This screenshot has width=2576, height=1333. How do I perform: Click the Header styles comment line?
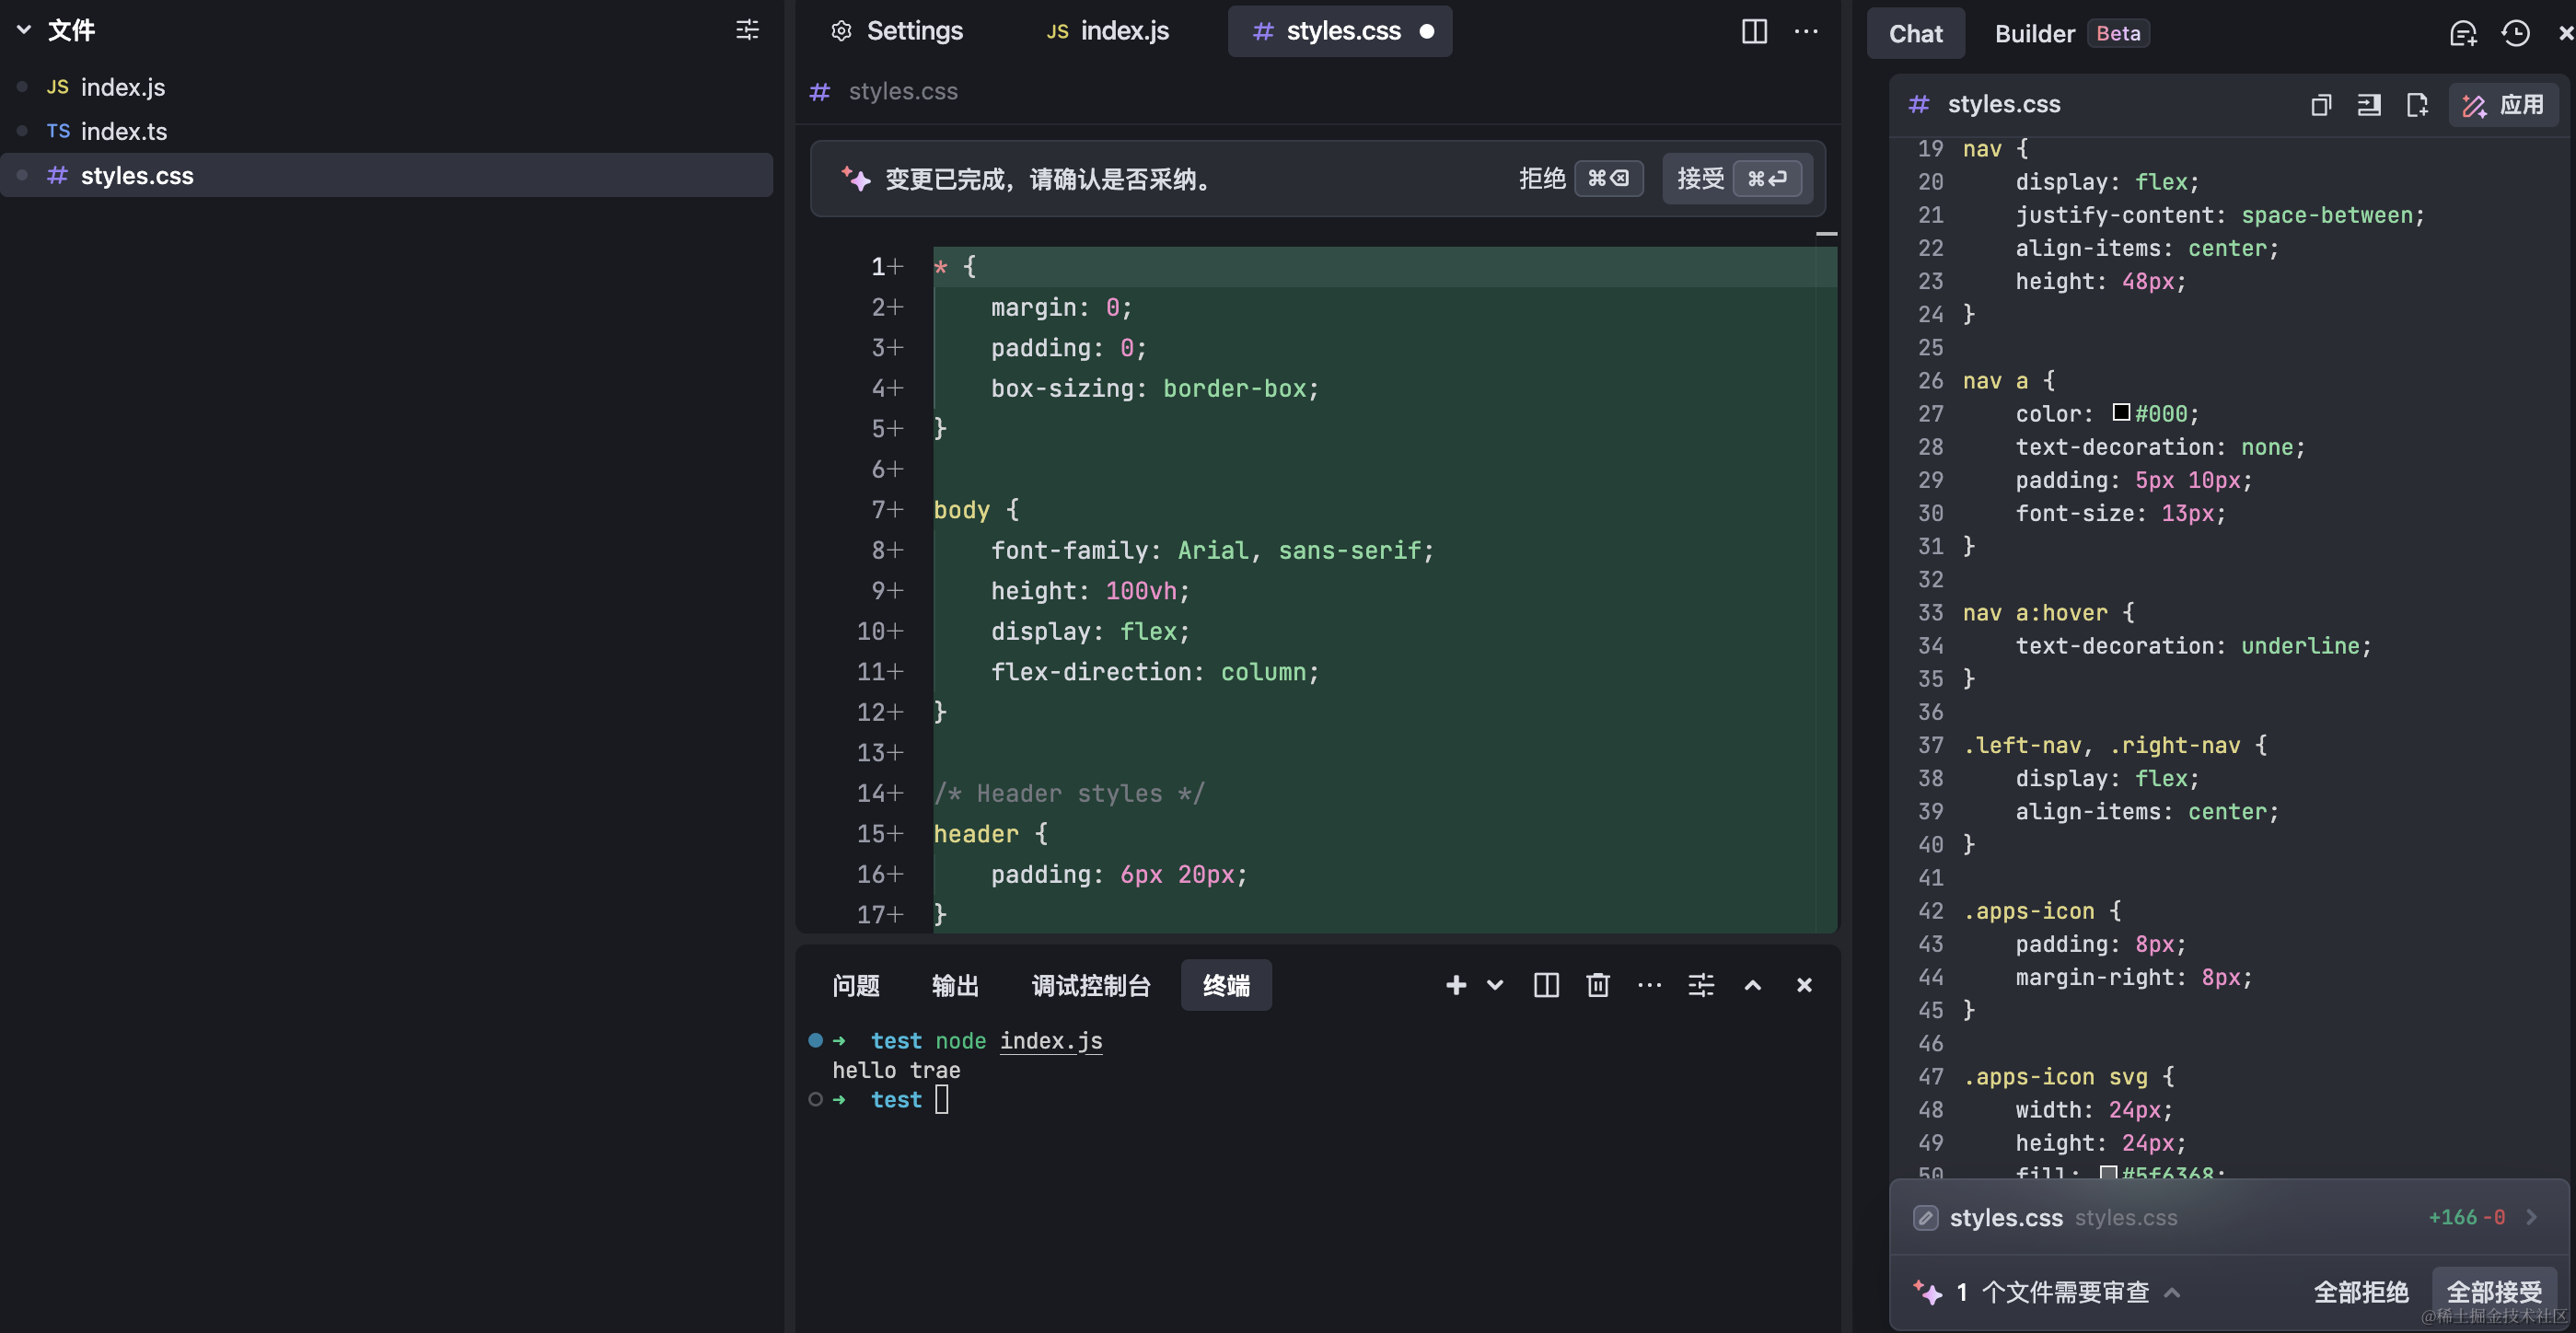click(1069, 793)
